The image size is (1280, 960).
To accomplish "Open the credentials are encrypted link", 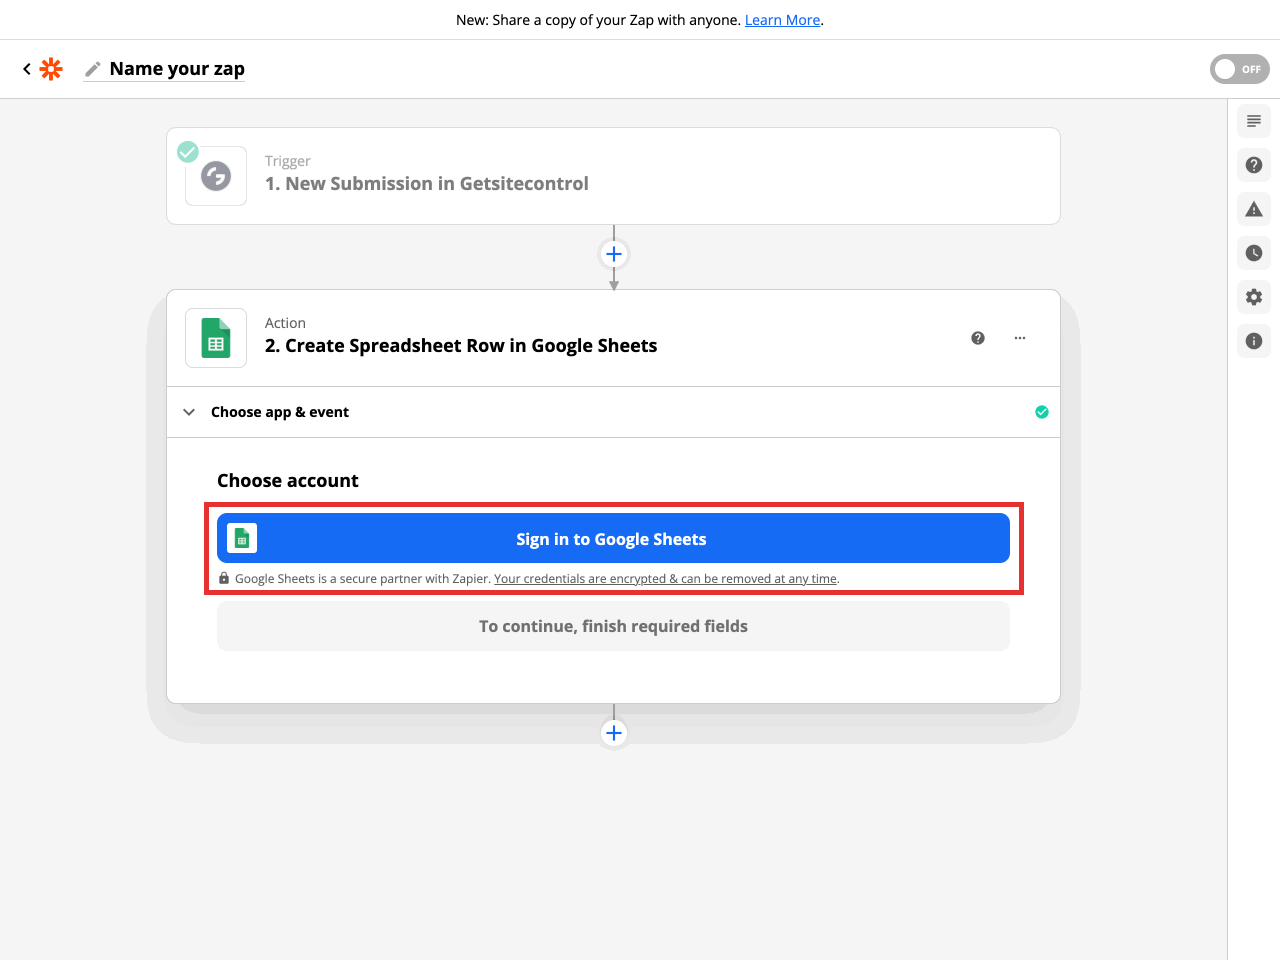I will tap(665, 579).
